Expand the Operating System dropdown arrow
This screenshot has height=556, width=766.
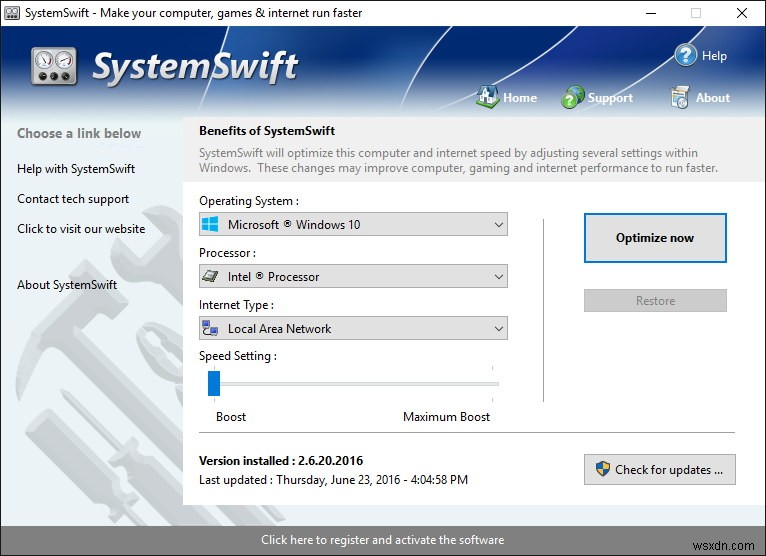[498, 225]
